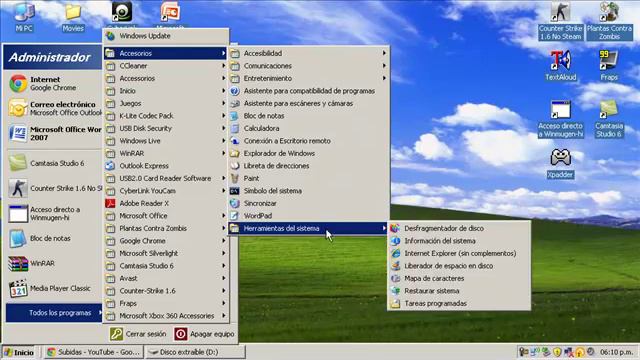Open Desfragmentador de disco
The height and width of the screenshot is (360, 640).
(459, 229)
